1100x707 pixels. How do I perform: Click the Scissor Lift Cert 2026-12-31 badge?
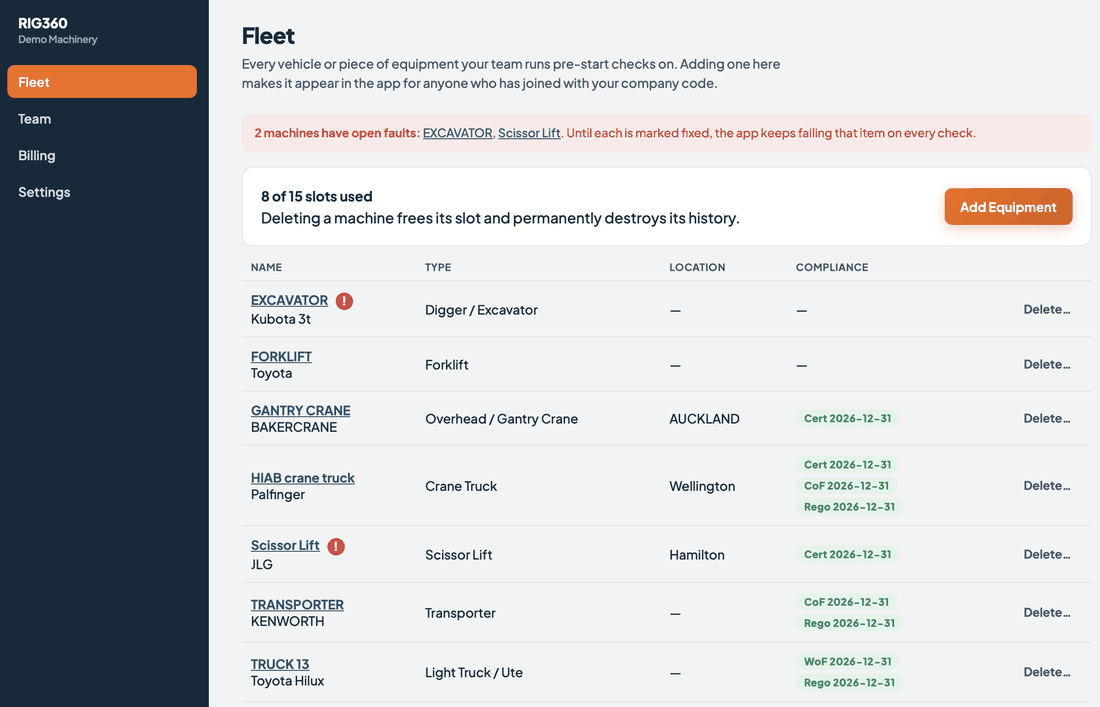click(847, 555)
